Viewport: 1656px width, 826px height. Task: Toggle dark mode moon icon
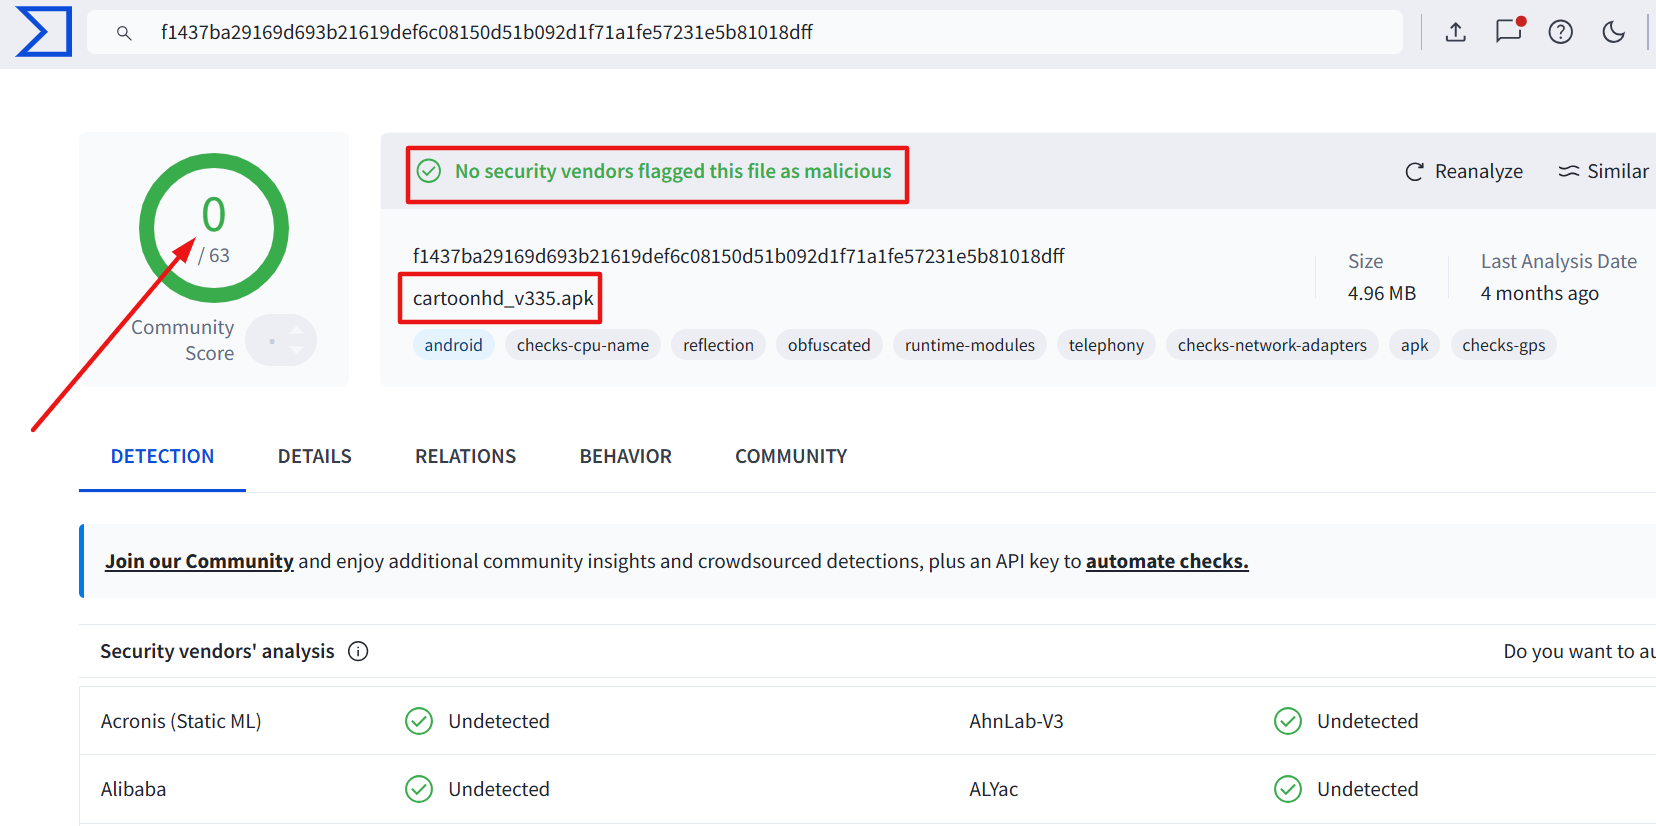coord(1613,32)
